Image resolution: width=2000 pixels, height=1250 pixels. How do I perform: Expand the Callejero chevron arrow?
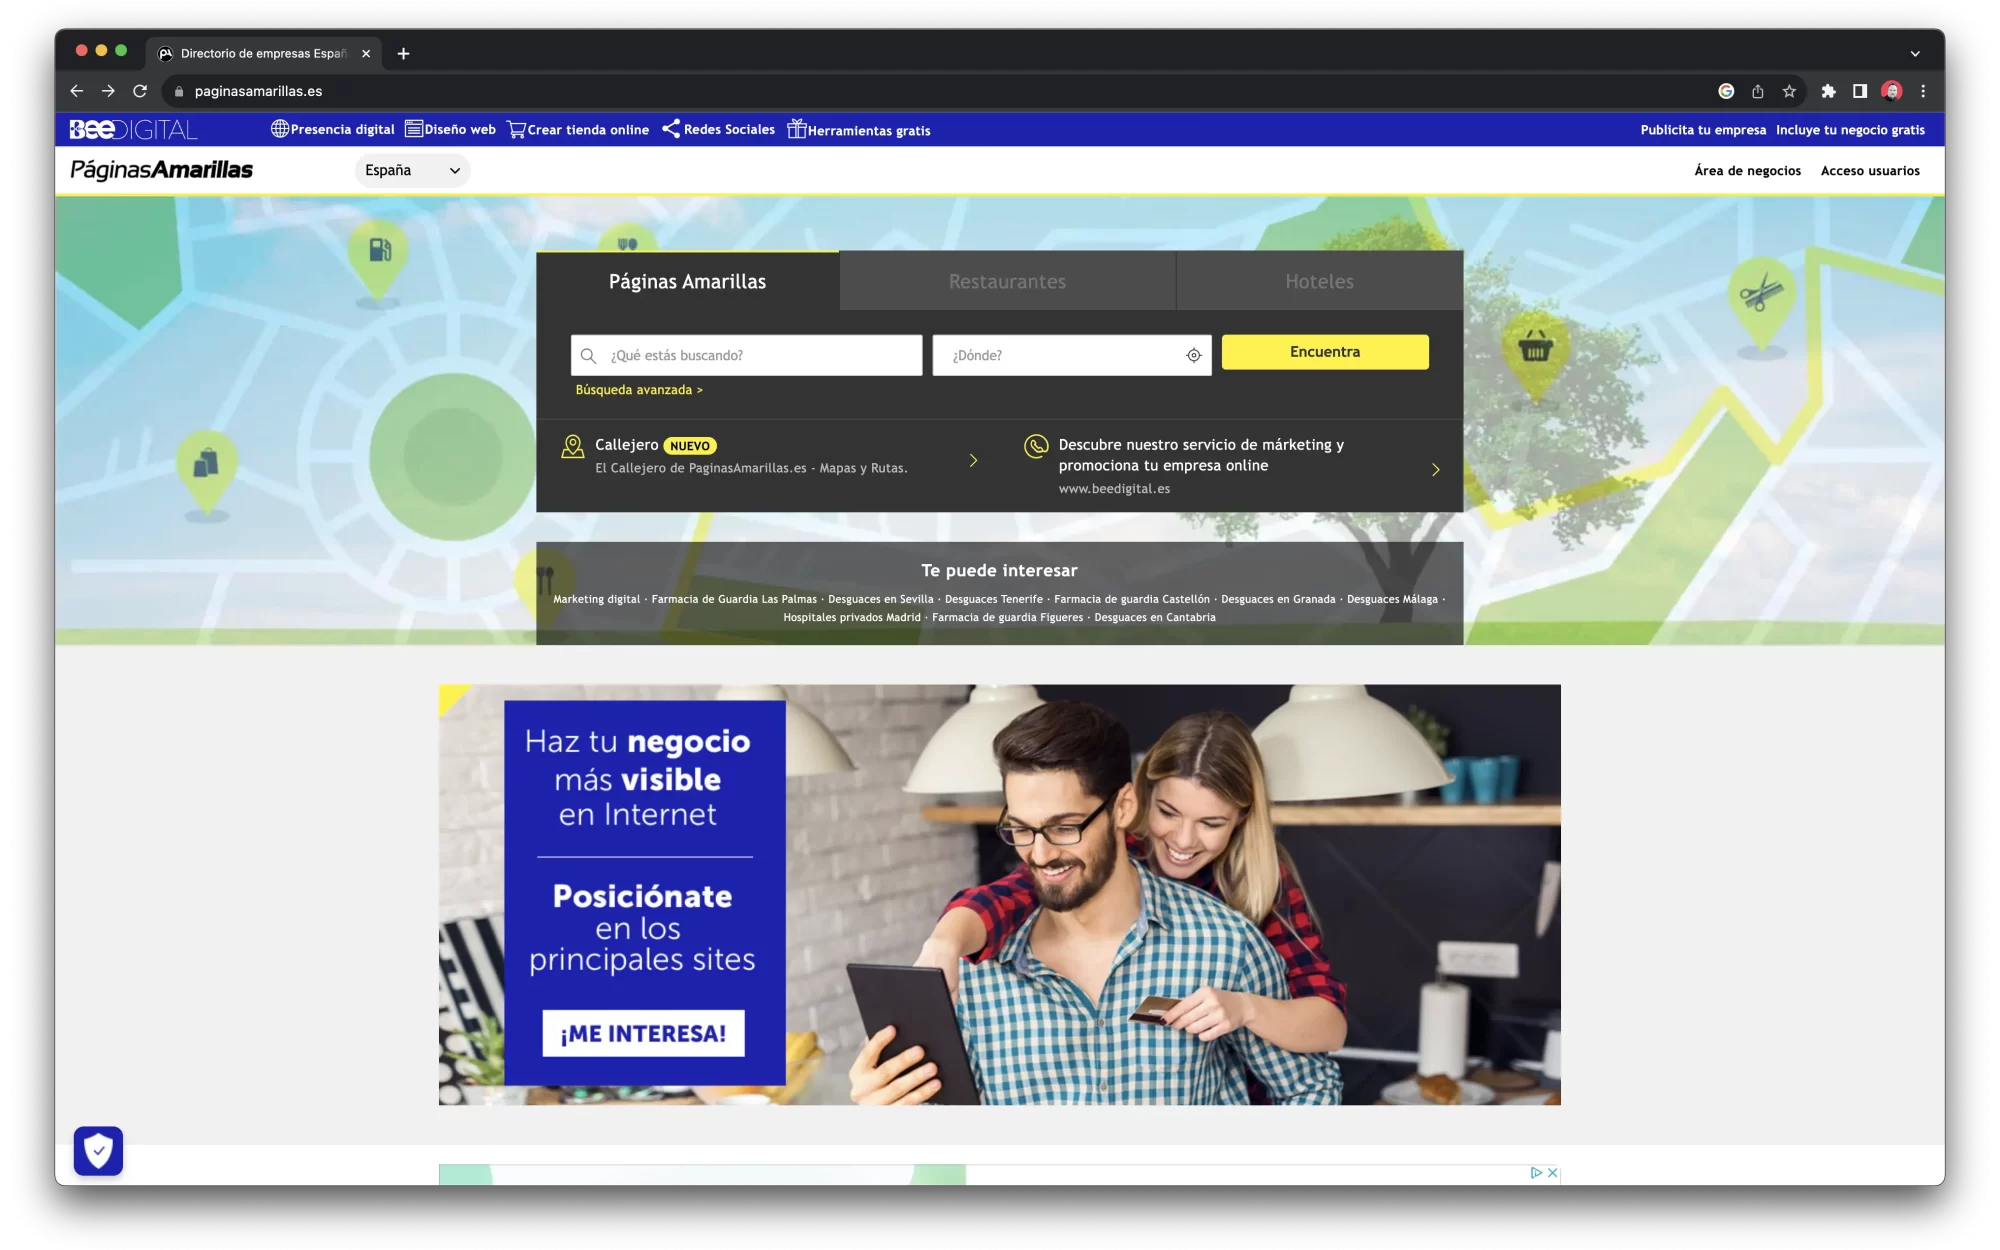(x=973, y=460)
